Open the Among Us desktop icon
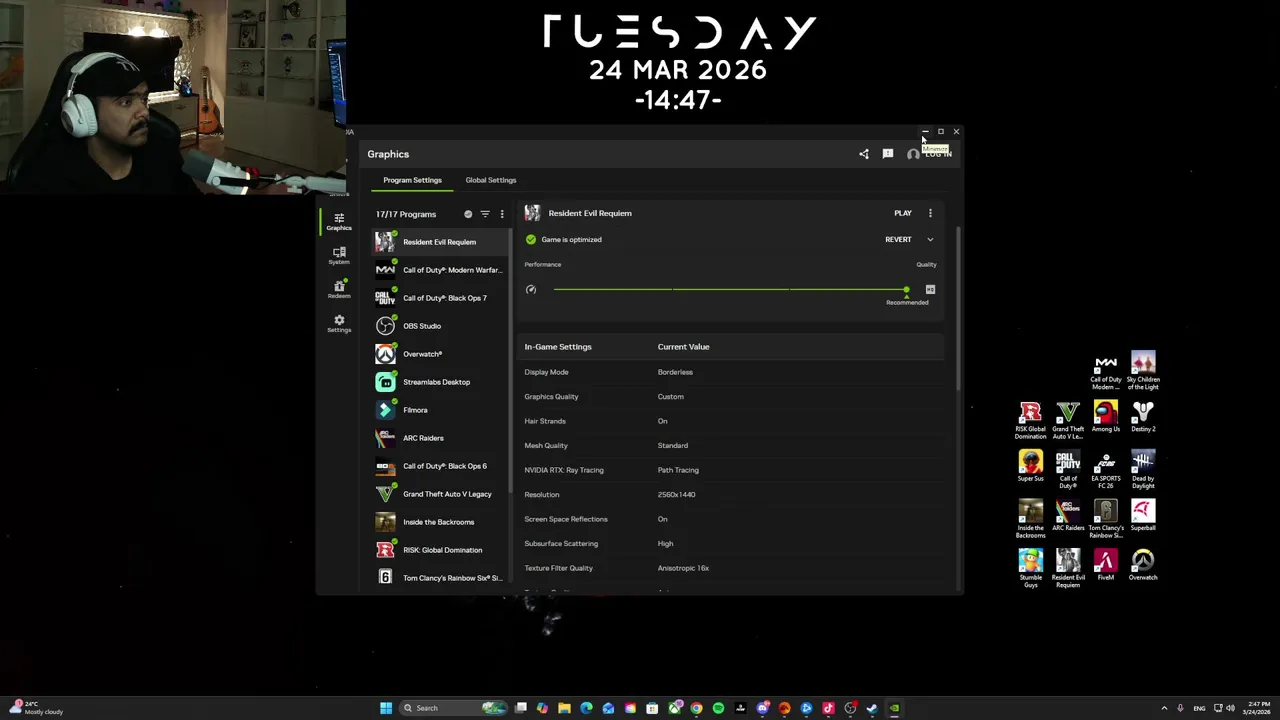 [1106, 417]
